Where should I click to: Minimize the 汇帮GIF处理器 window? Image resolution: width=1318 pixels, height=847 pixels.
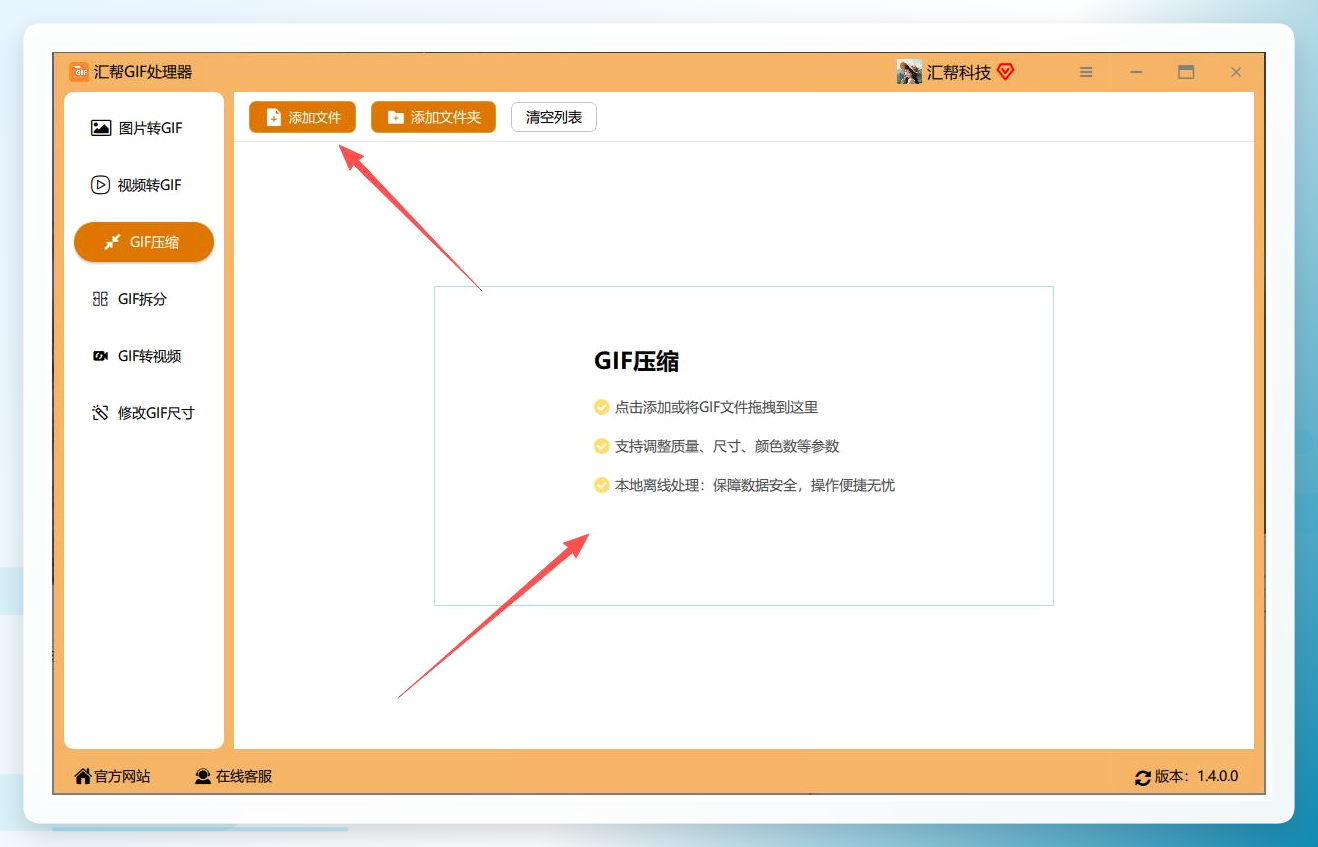1136,72
